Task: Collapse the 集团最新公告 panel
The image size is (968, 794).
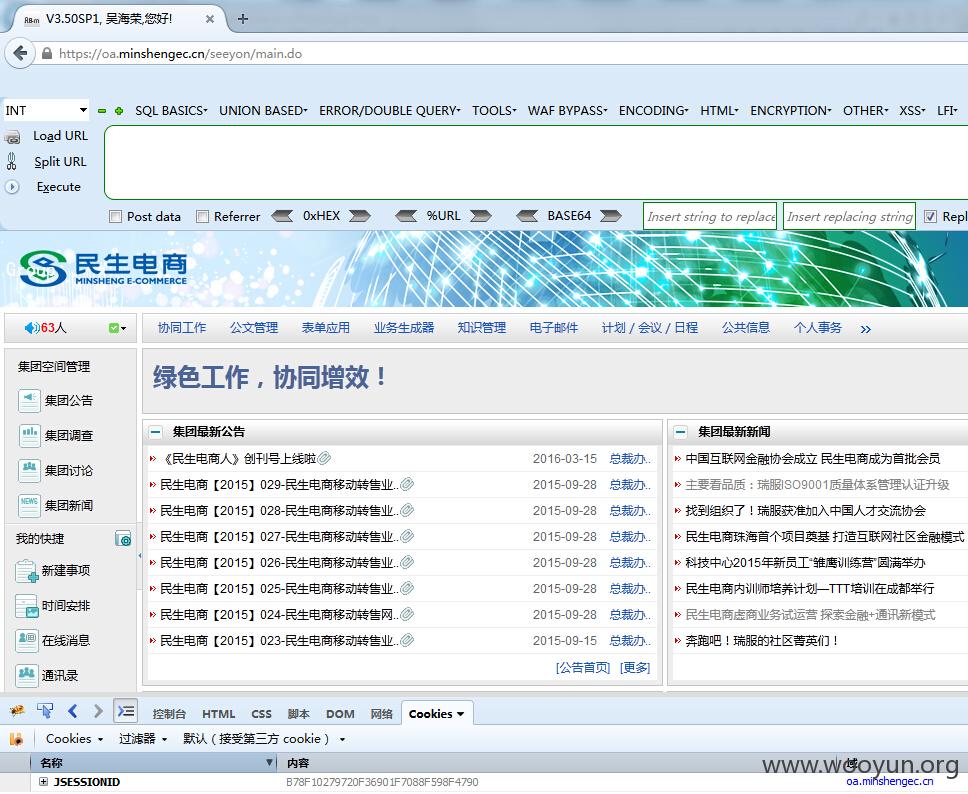Action: (156, 432)
